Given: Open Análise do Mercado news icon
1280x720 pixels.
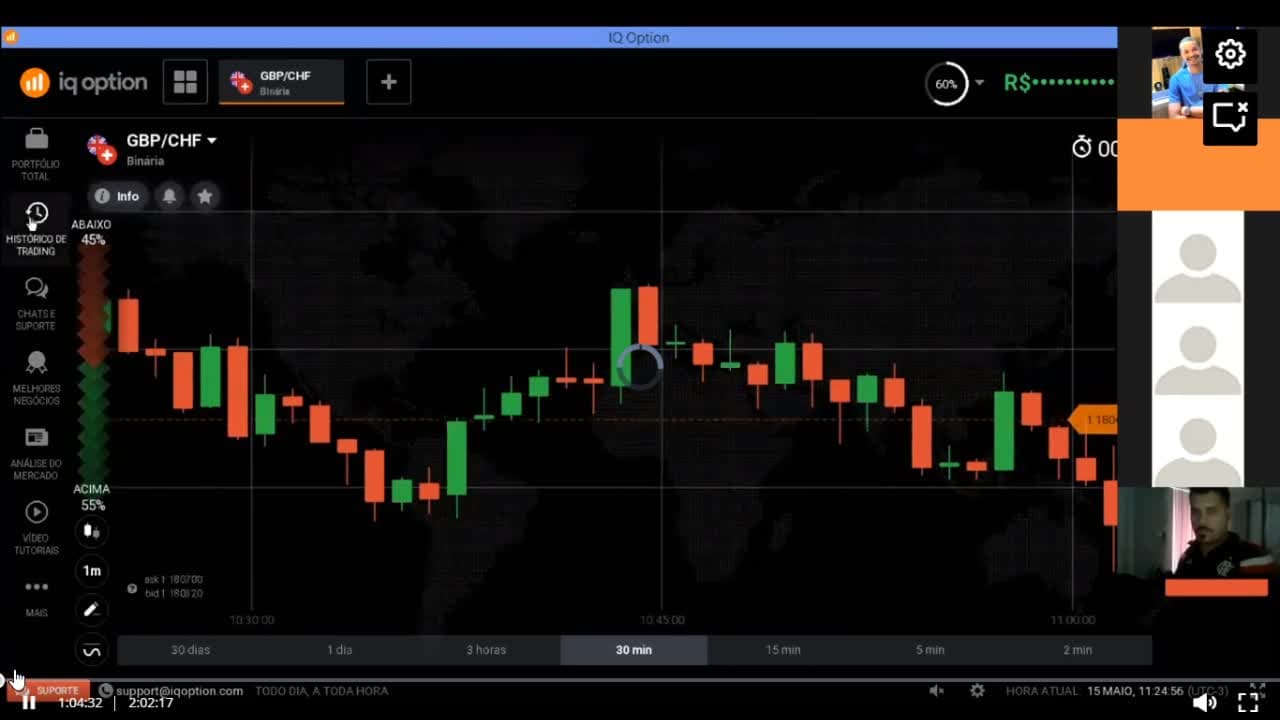Looking at the screenshot, I should point(36,438).
